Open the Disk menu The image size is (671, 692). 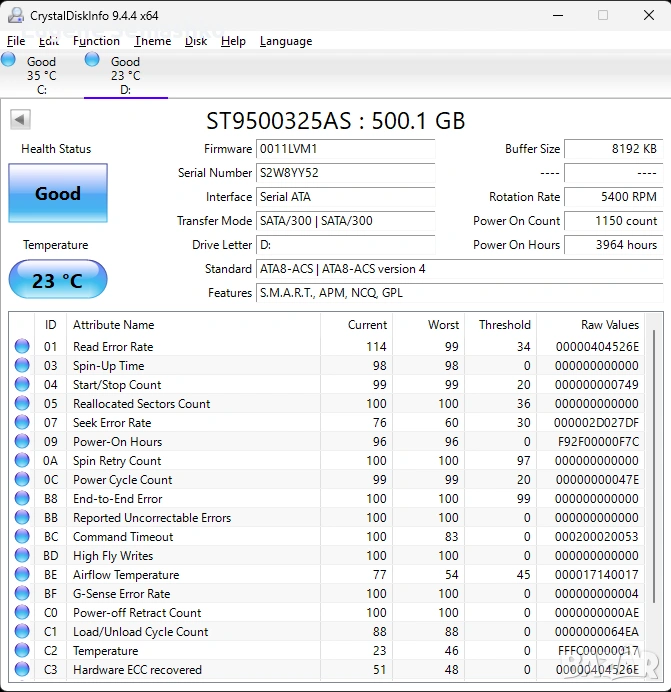coord(196,41)
